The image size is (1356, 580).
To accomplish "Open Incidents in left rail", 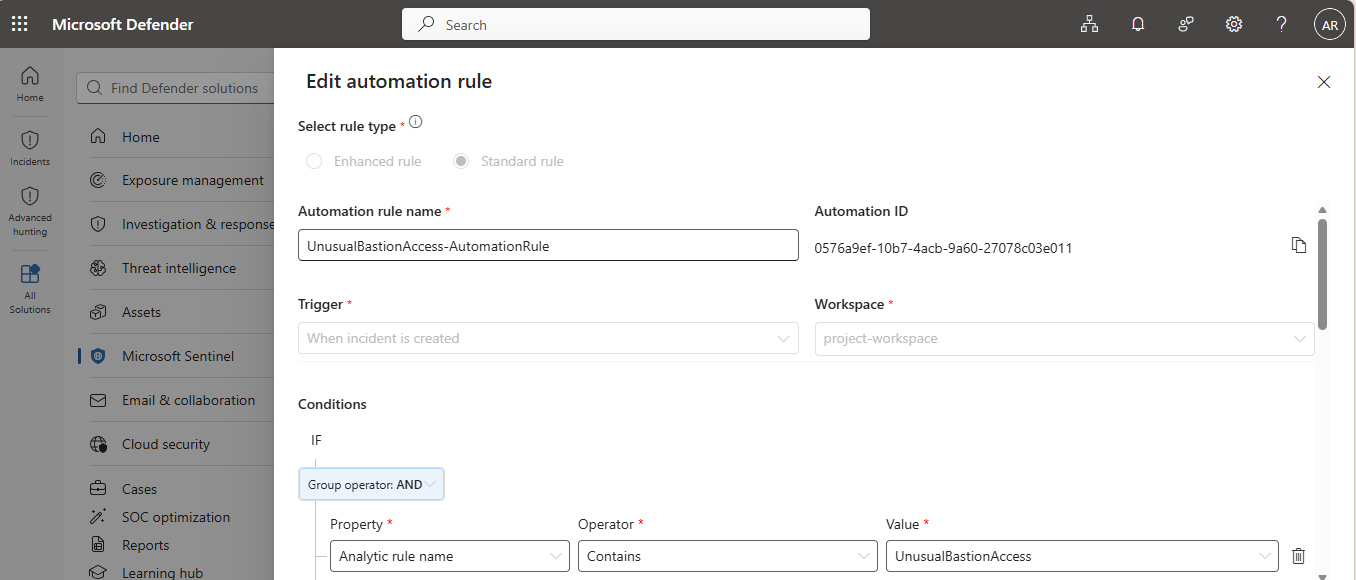I will point(30,148).
